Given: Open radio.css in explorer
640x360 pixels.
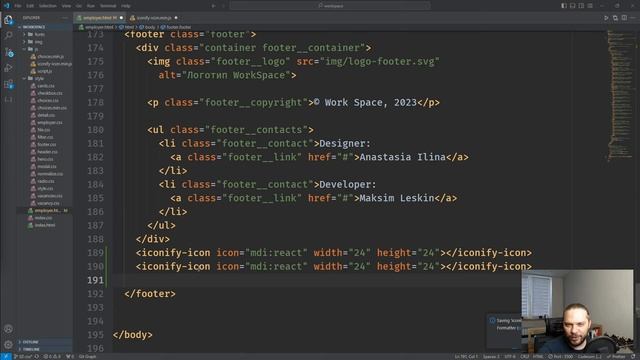Looking at the screenshot, I should point(46,181).
